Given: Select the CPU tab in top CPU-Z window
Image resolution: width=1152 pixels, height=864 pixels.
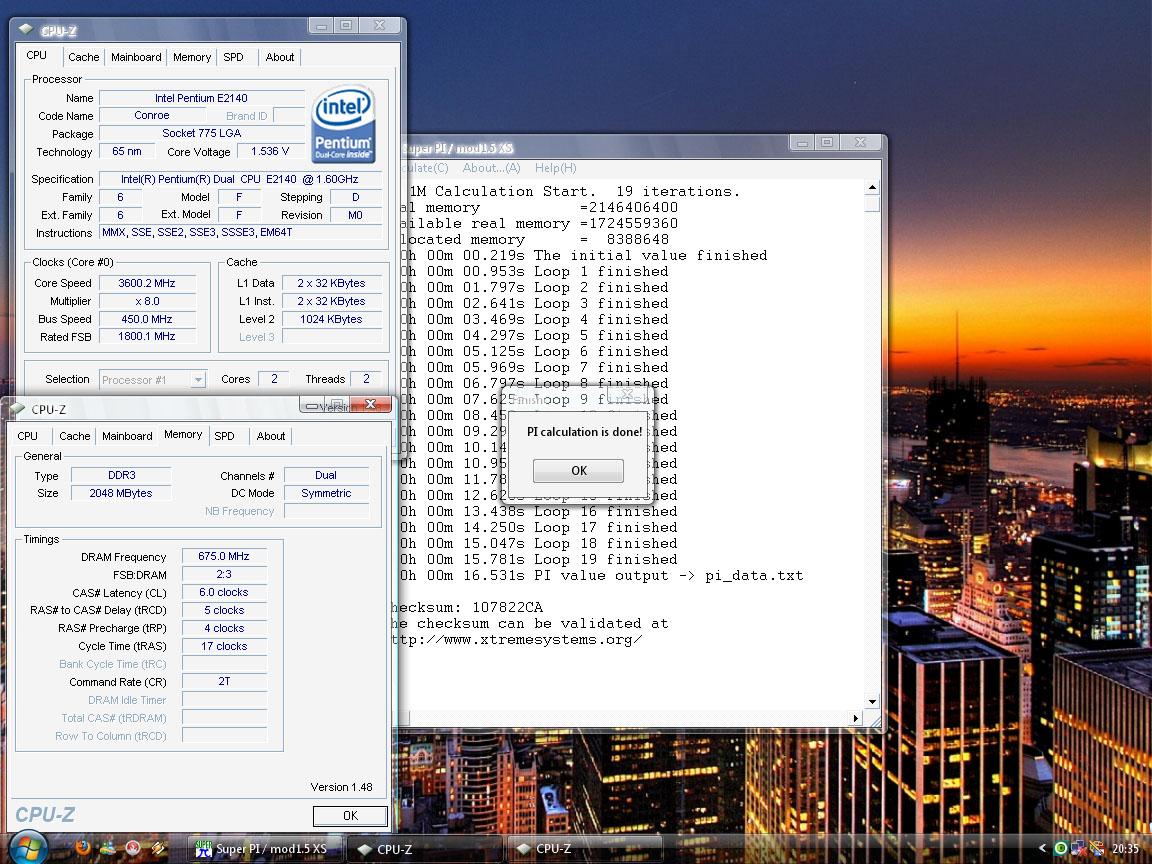Looking at the screenshot, I should [37, 56].
